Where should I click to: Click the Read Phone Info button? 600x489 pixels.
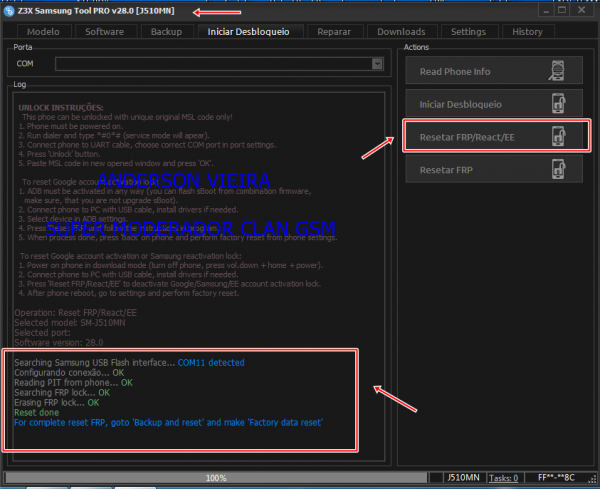(494, 70)
